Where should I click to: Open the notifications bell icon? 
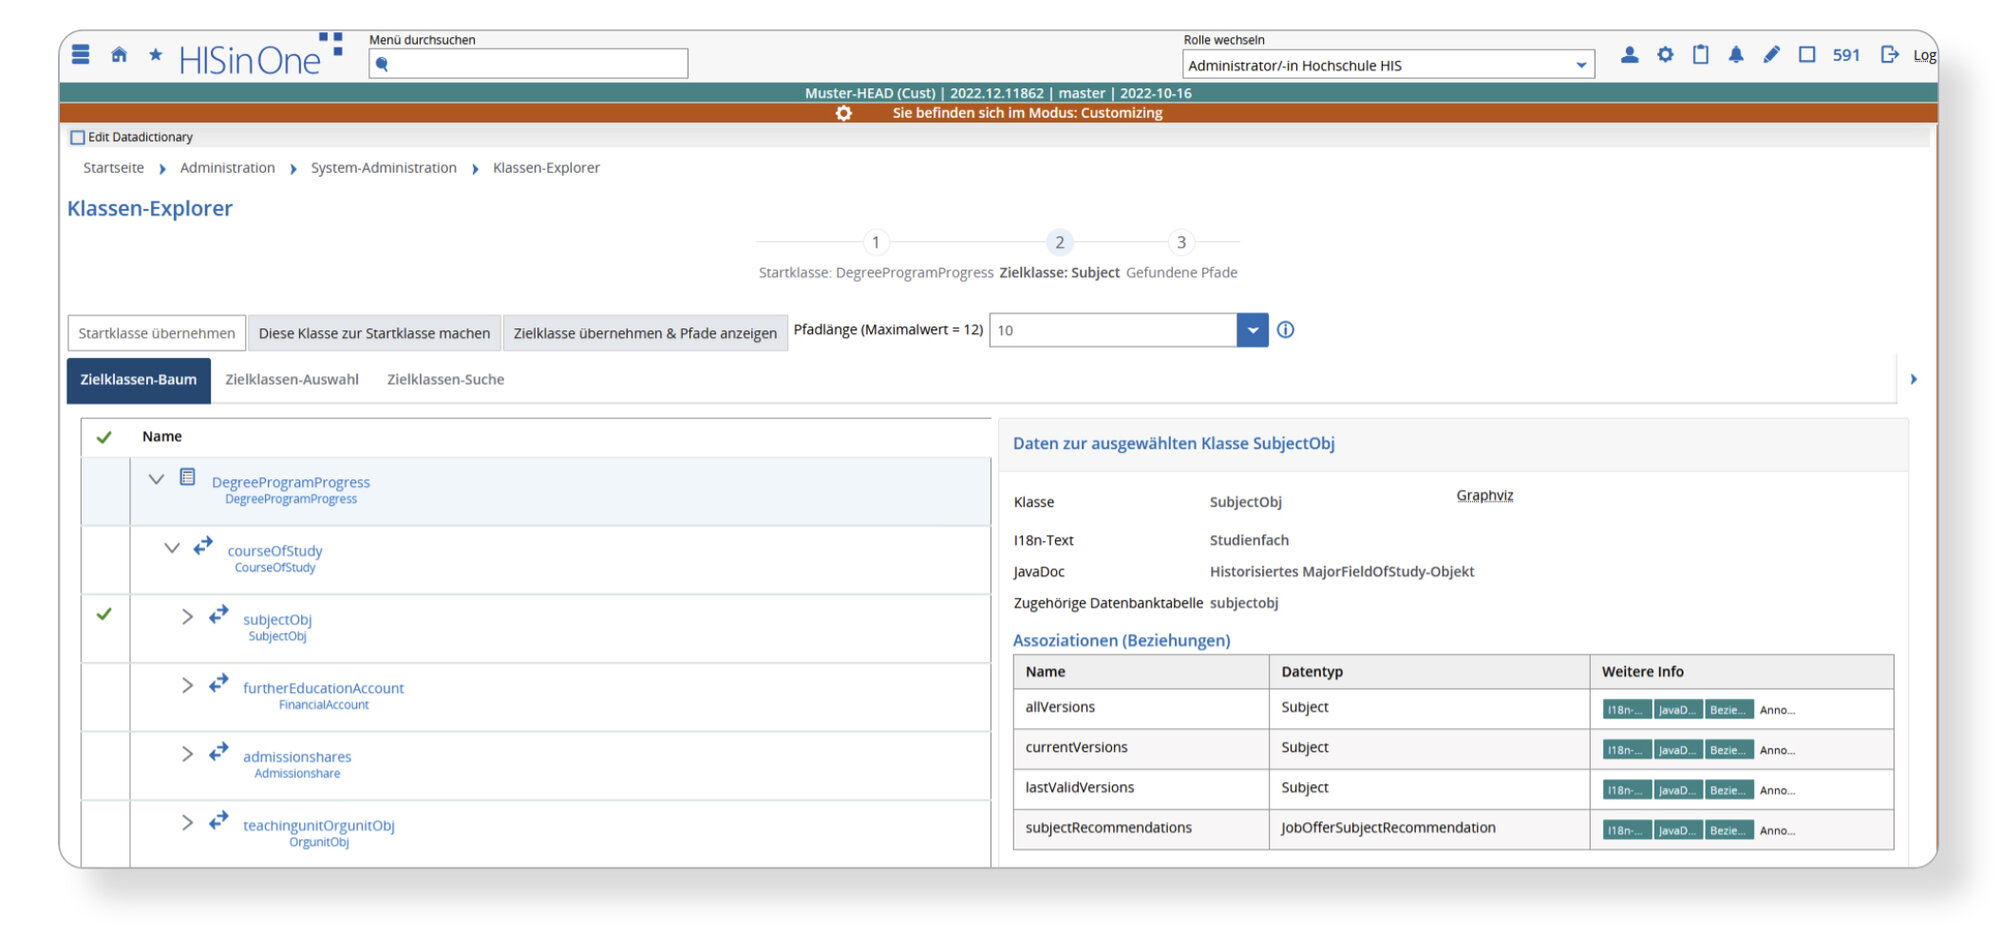pyautogui.click(x=1736, y=55)
